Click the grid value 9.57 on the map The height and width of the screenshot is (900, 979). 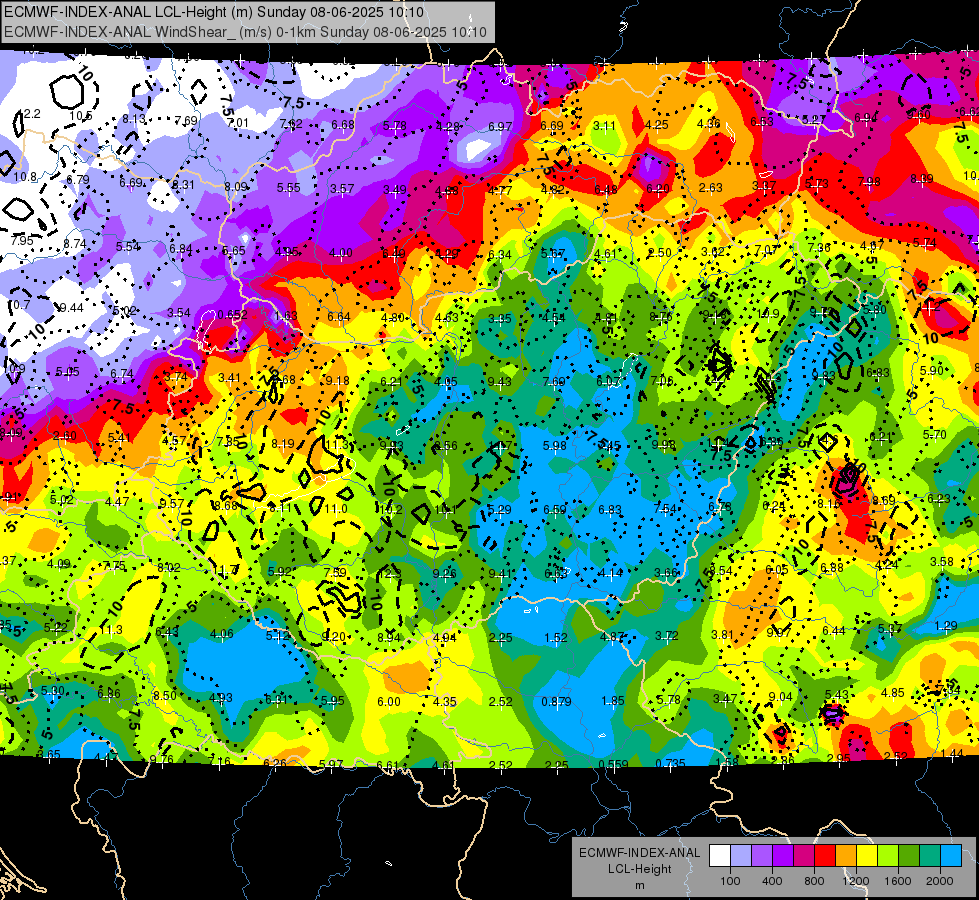coord(172,504)
